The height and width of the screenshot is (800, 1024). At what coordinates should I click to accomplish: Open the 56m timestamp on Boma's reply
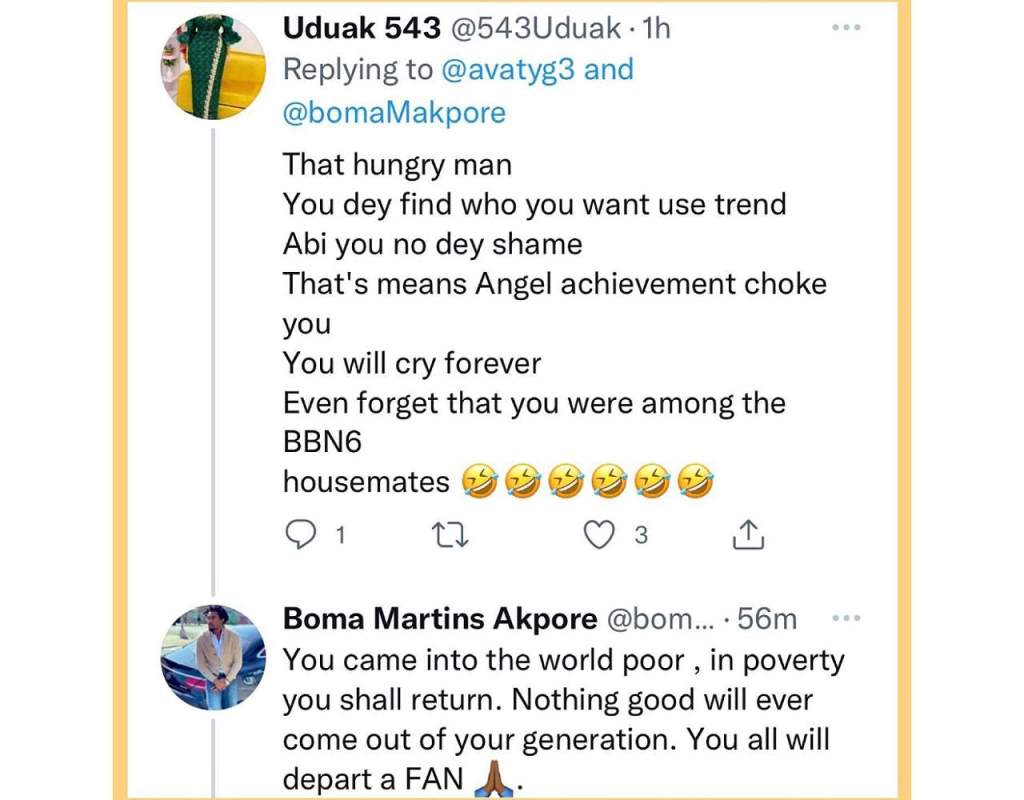click(767, 619)
